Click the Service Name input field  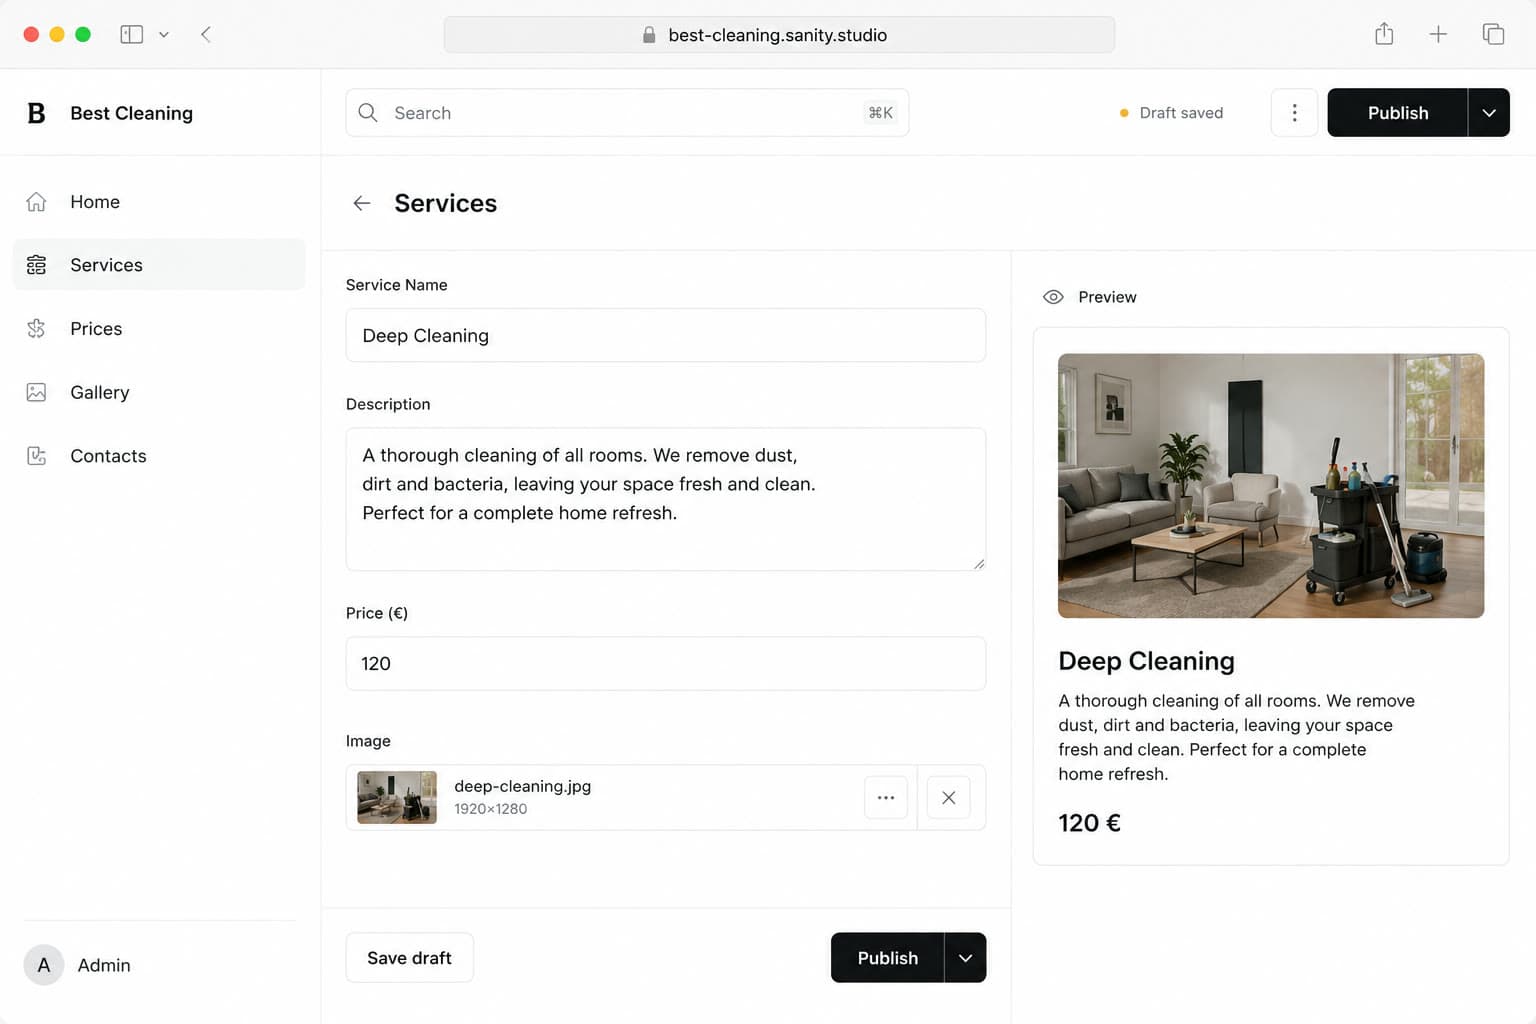(x=666, y=335)
